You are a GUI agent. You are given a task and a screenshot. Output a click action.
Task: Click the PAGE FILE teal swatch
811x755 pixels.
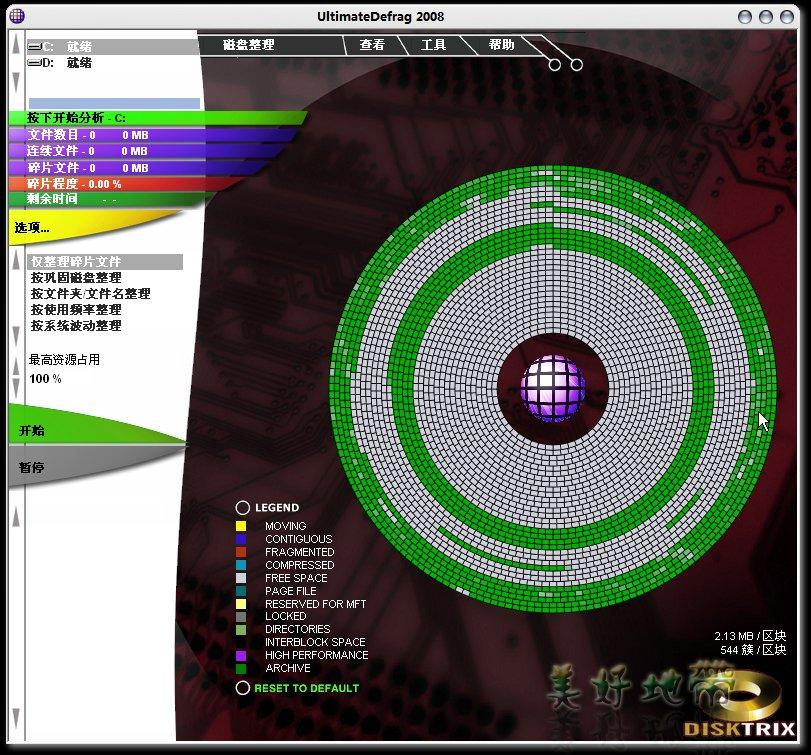click(241, 591)
